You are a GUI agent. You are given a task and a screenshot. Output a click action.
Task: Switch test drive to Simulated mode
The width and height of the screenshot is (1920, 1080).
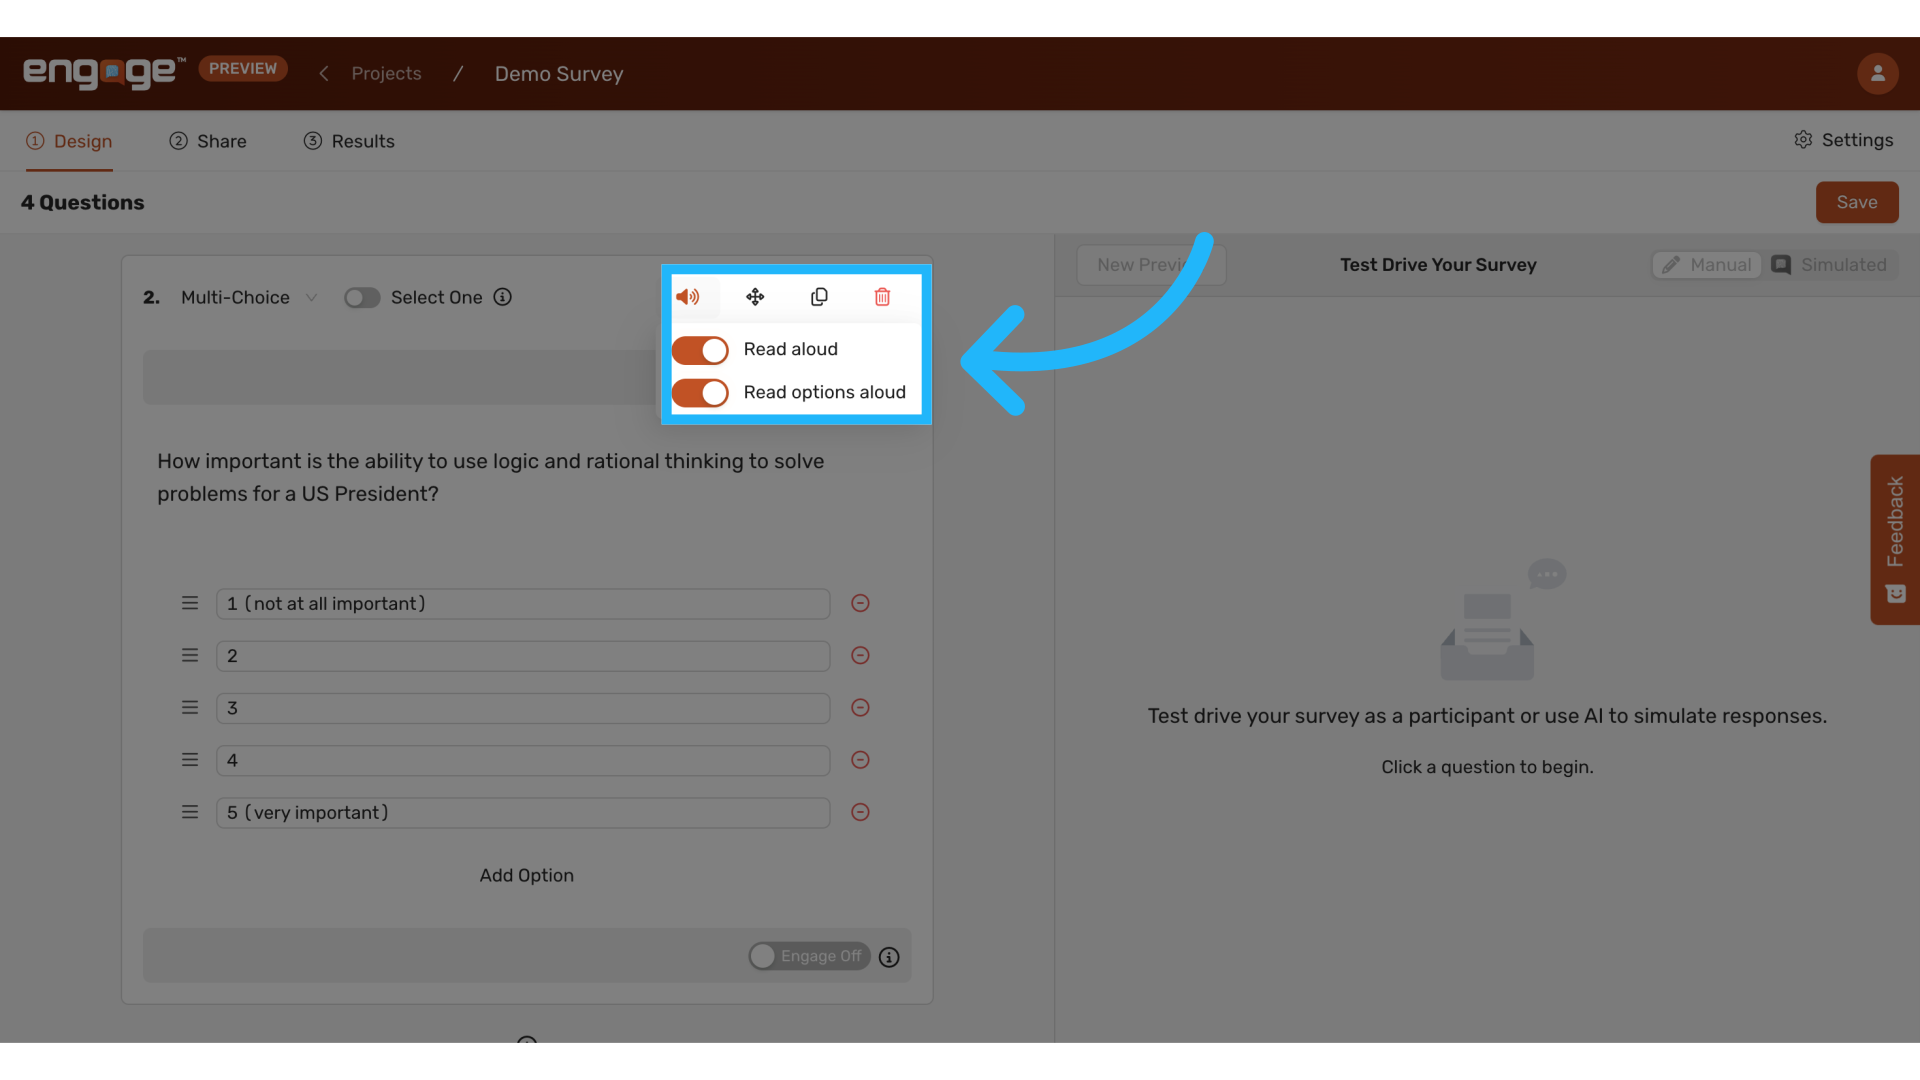(x=1829, y=265)
